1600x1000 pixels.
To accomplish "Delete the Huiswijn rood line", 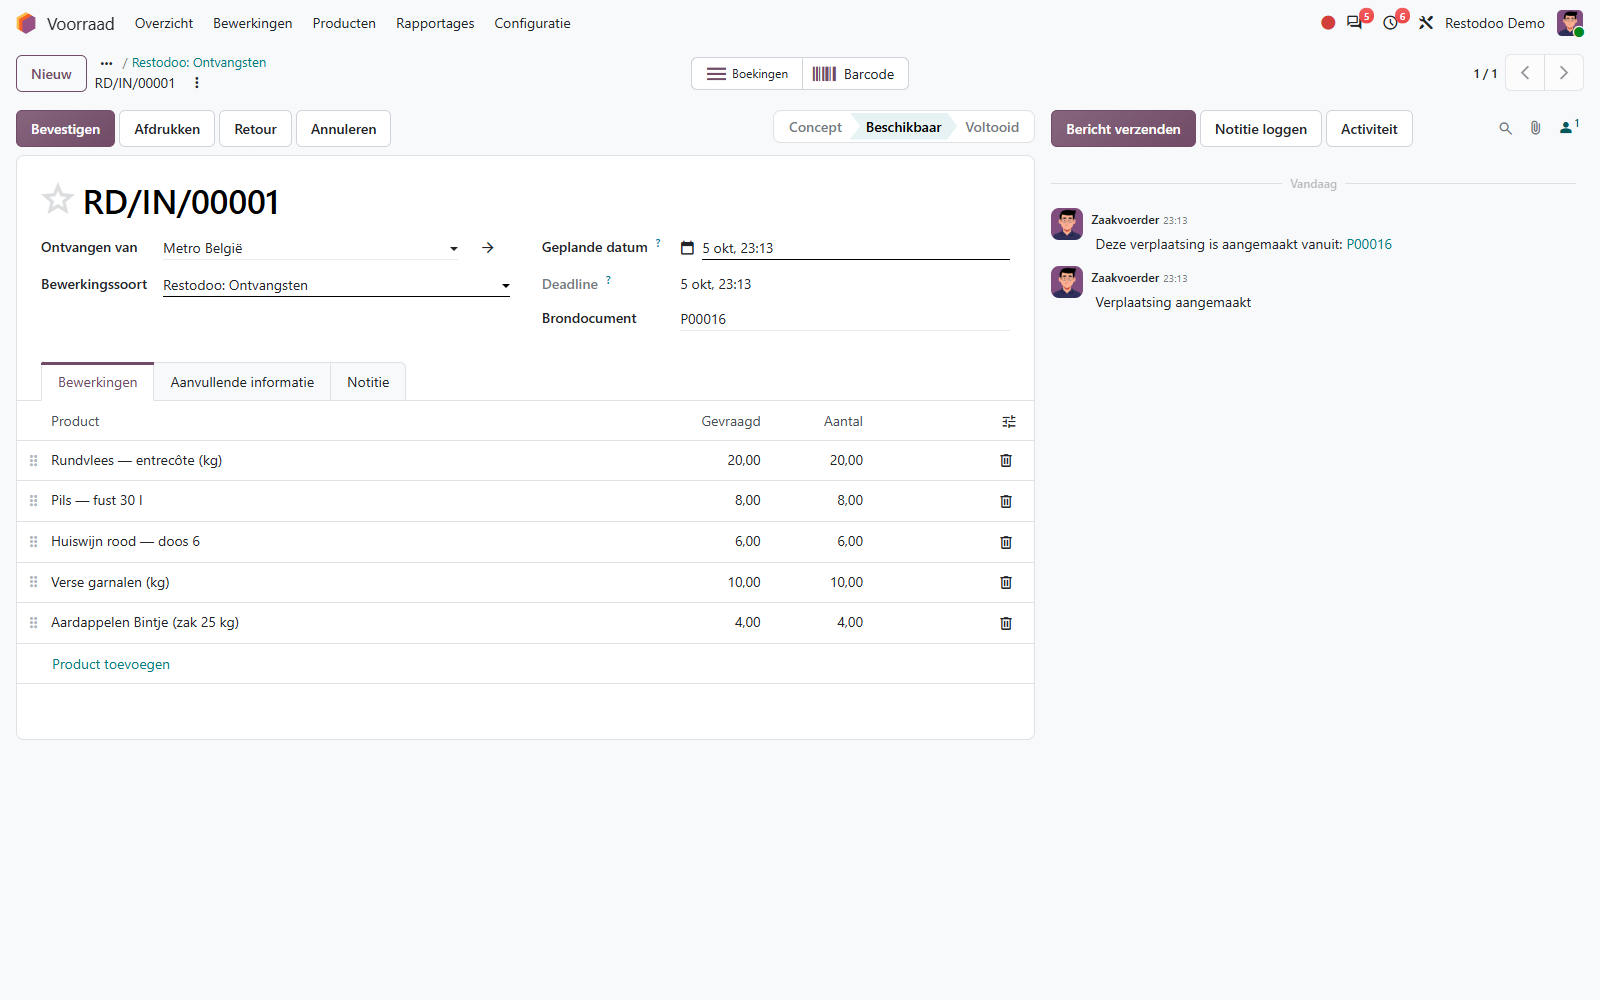I will click(x=1006, y=542).
